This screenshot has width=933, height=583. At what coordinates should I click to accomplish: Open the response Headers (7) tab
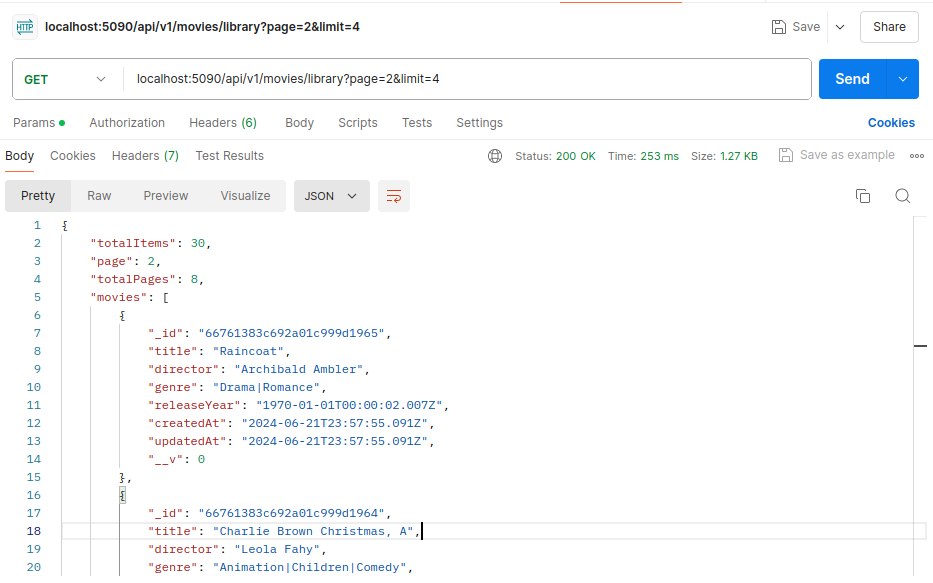coord(145,156)
